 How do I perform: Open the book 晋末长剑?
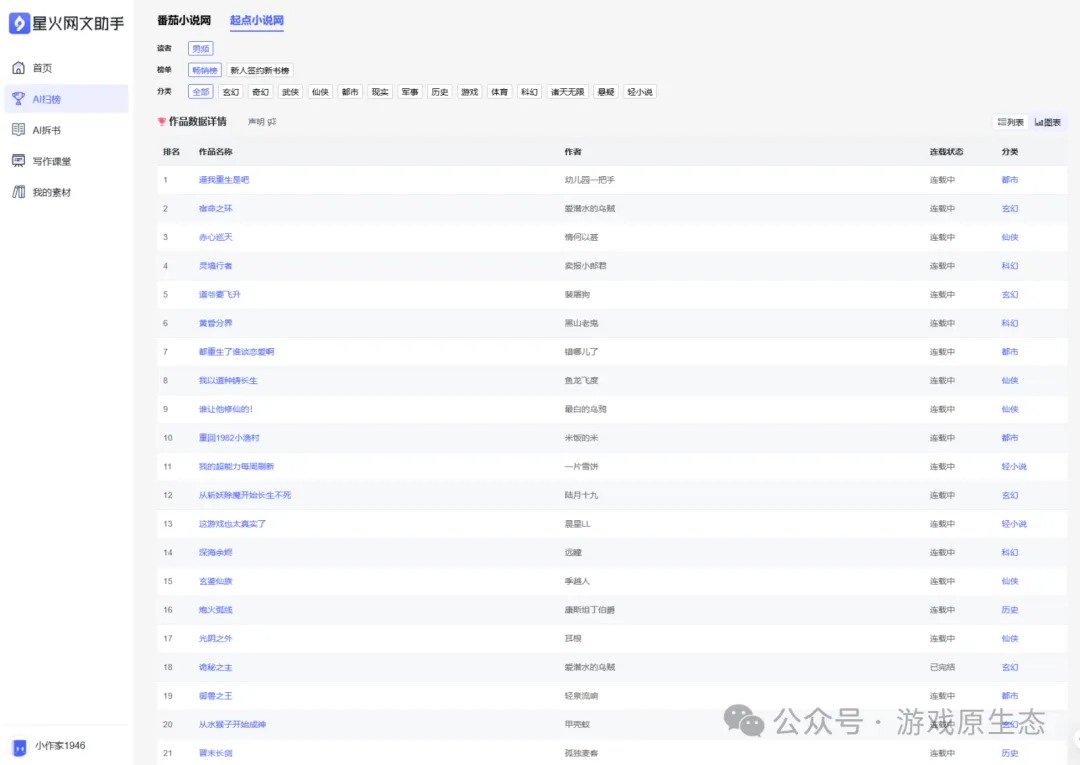coord(216,753)
